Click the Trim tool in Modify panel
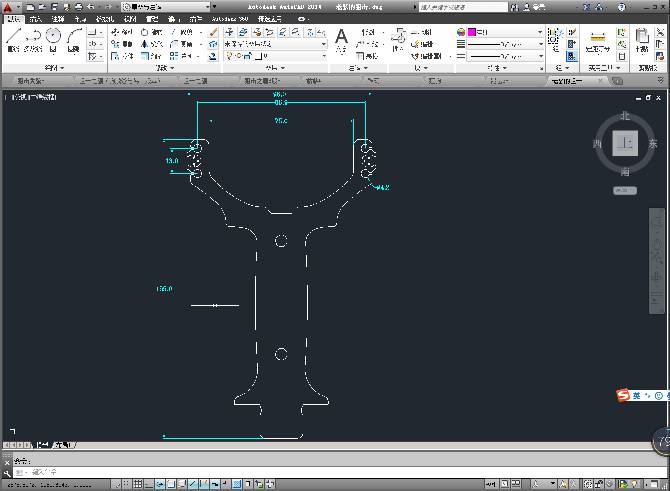This screenshot has width=670, height=491. pyautogui.click(x=182, y=32)
